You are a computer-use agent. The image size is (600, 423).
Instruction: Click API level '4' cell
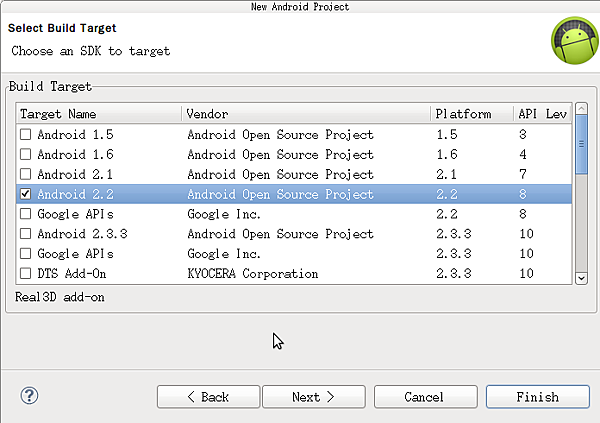523,154
